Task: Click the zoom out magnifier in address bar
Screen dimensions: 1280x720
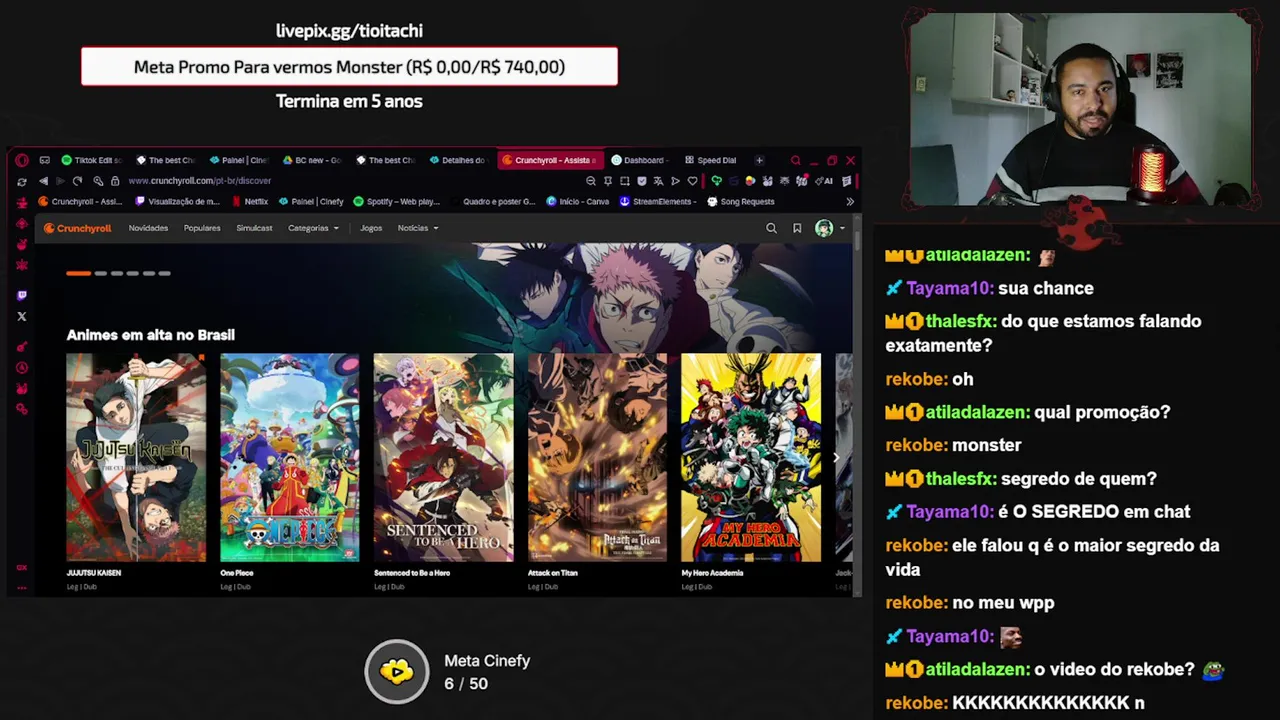Action: 591,181
